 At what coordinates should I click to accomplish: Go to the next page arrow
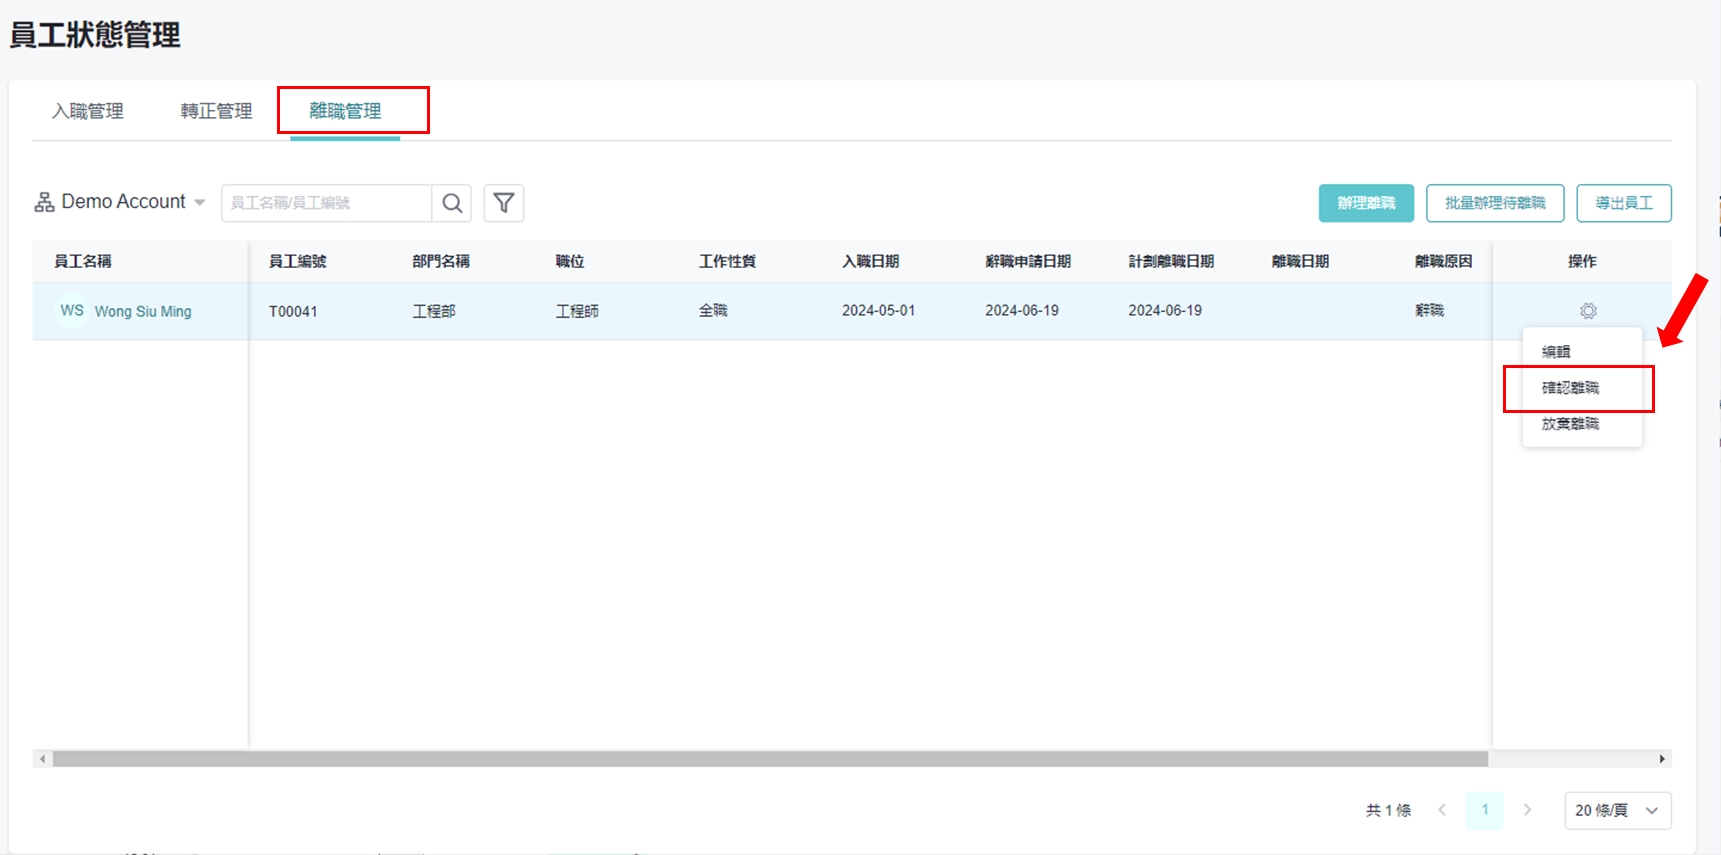[1527, 810]
